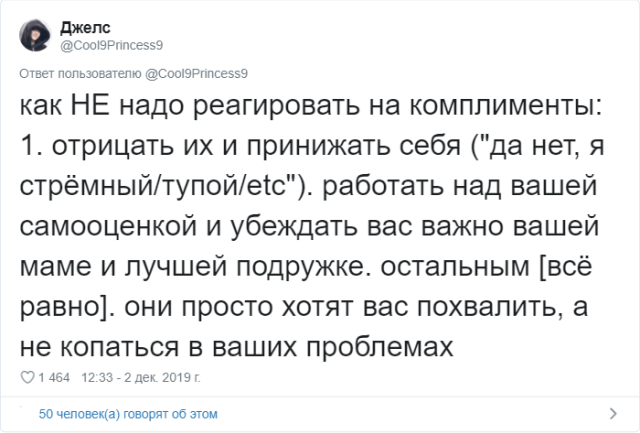This screenshot has width=640, height=433.
Task: Open Джелс profile via avatar picture
Action: coord(35,36)
